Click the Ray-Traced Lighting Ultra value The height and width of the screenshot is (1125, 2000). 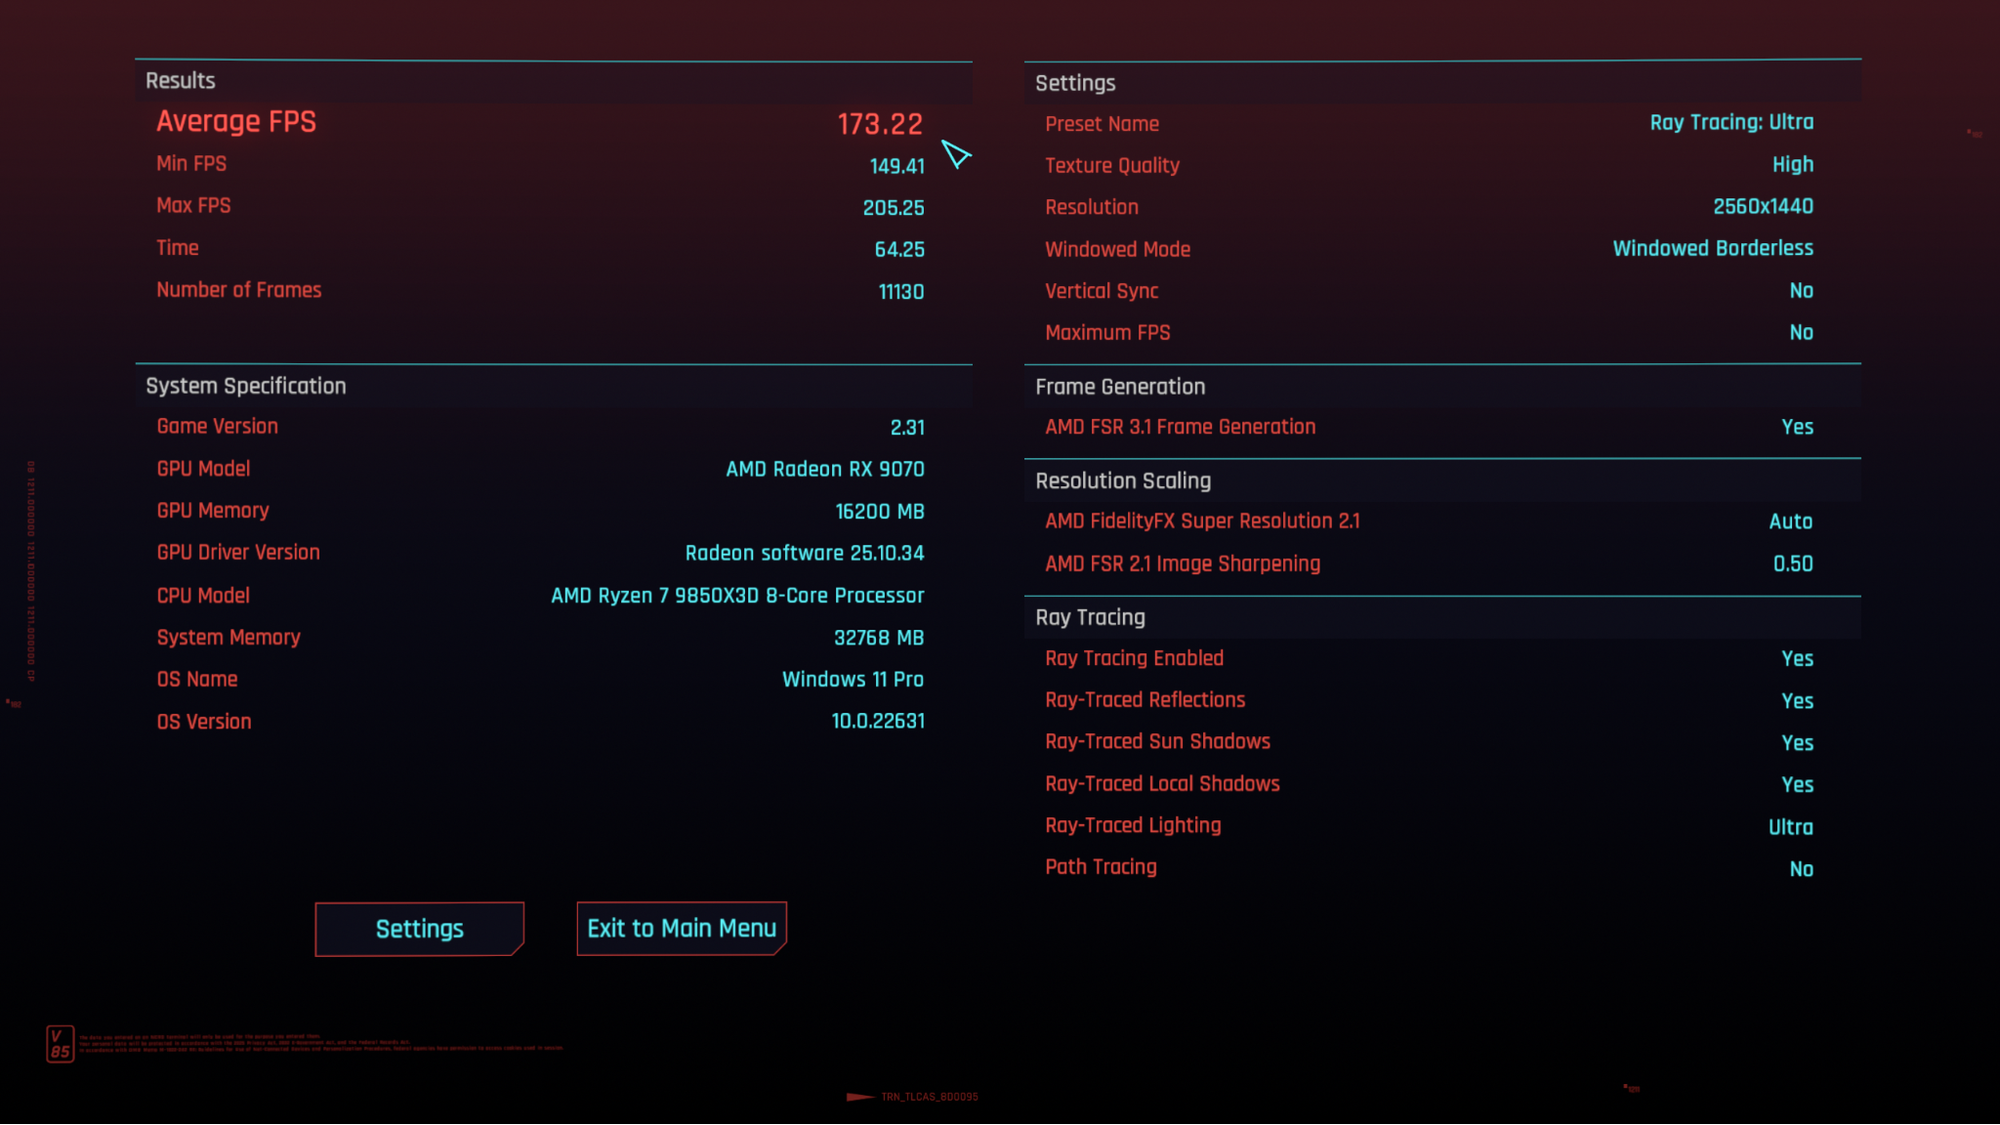[1790, 827]
